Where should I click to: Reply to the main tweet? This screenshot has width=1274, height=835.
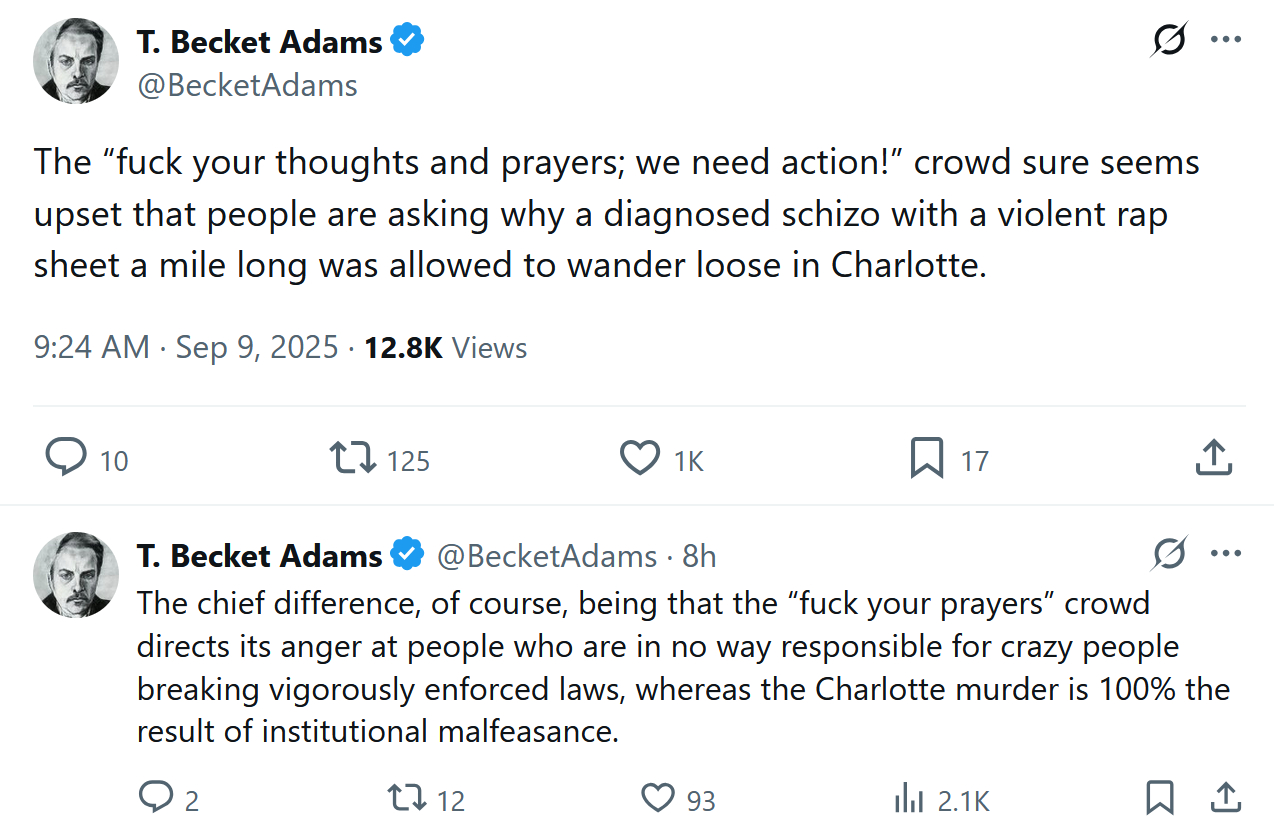point(67,458)
